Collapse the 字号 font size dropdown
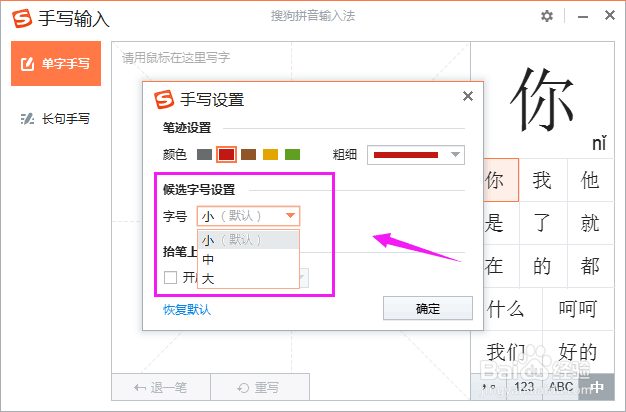 pos(248,216)
